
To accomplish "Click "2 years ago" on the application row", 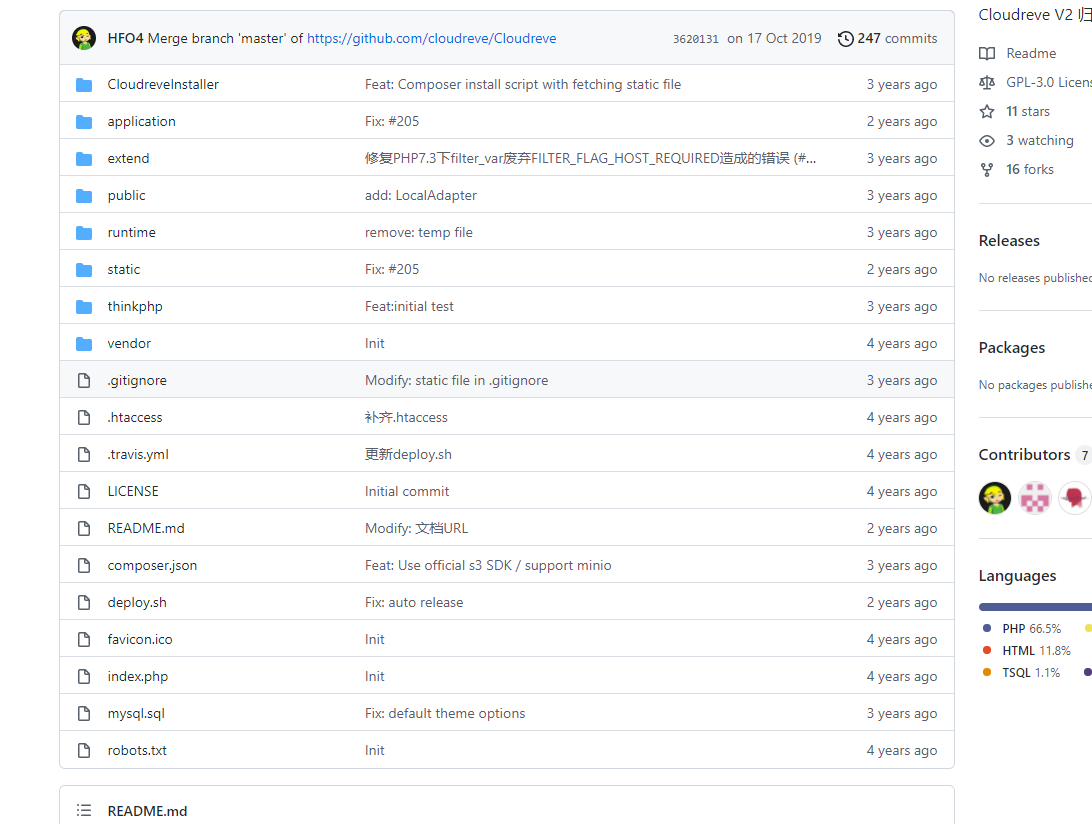I will coord(901,121).
